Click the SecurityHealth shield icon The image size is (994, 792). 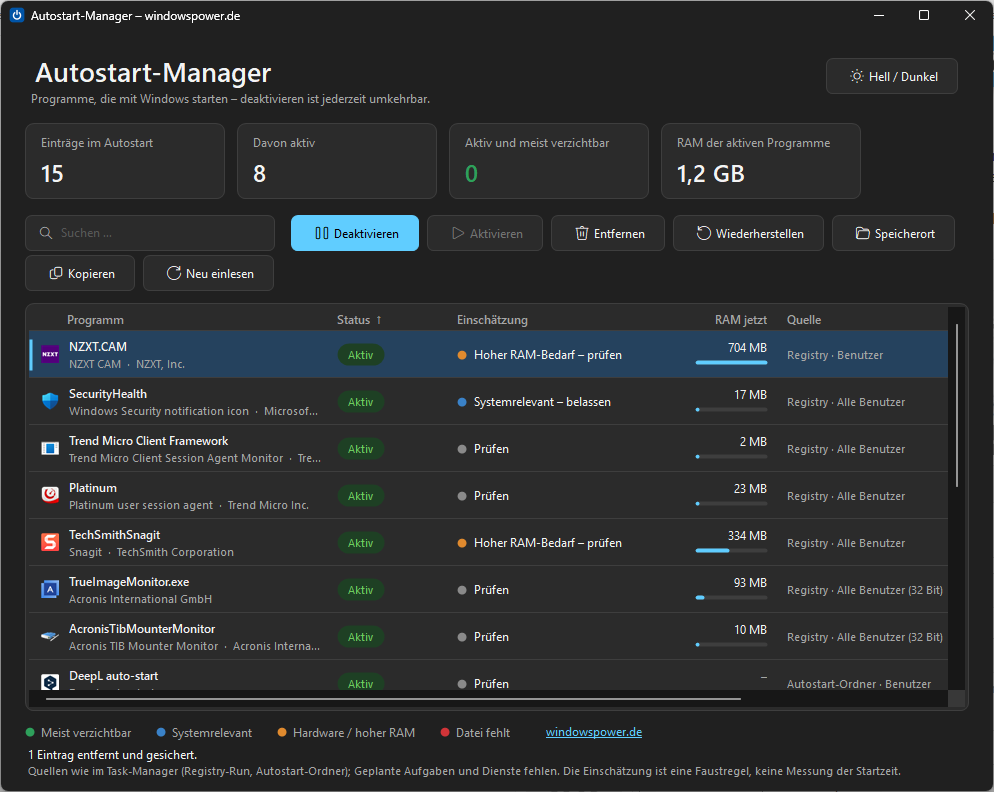click(x=50, y=401)
